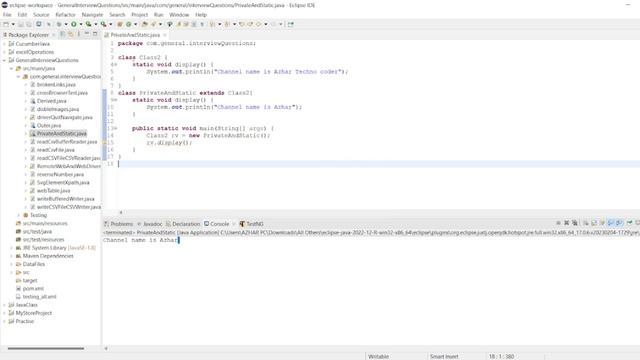The width and height of the screenshot is (640, 360).
Task: Click the Previous Annotation arrow icon
Action: (227, 24)
